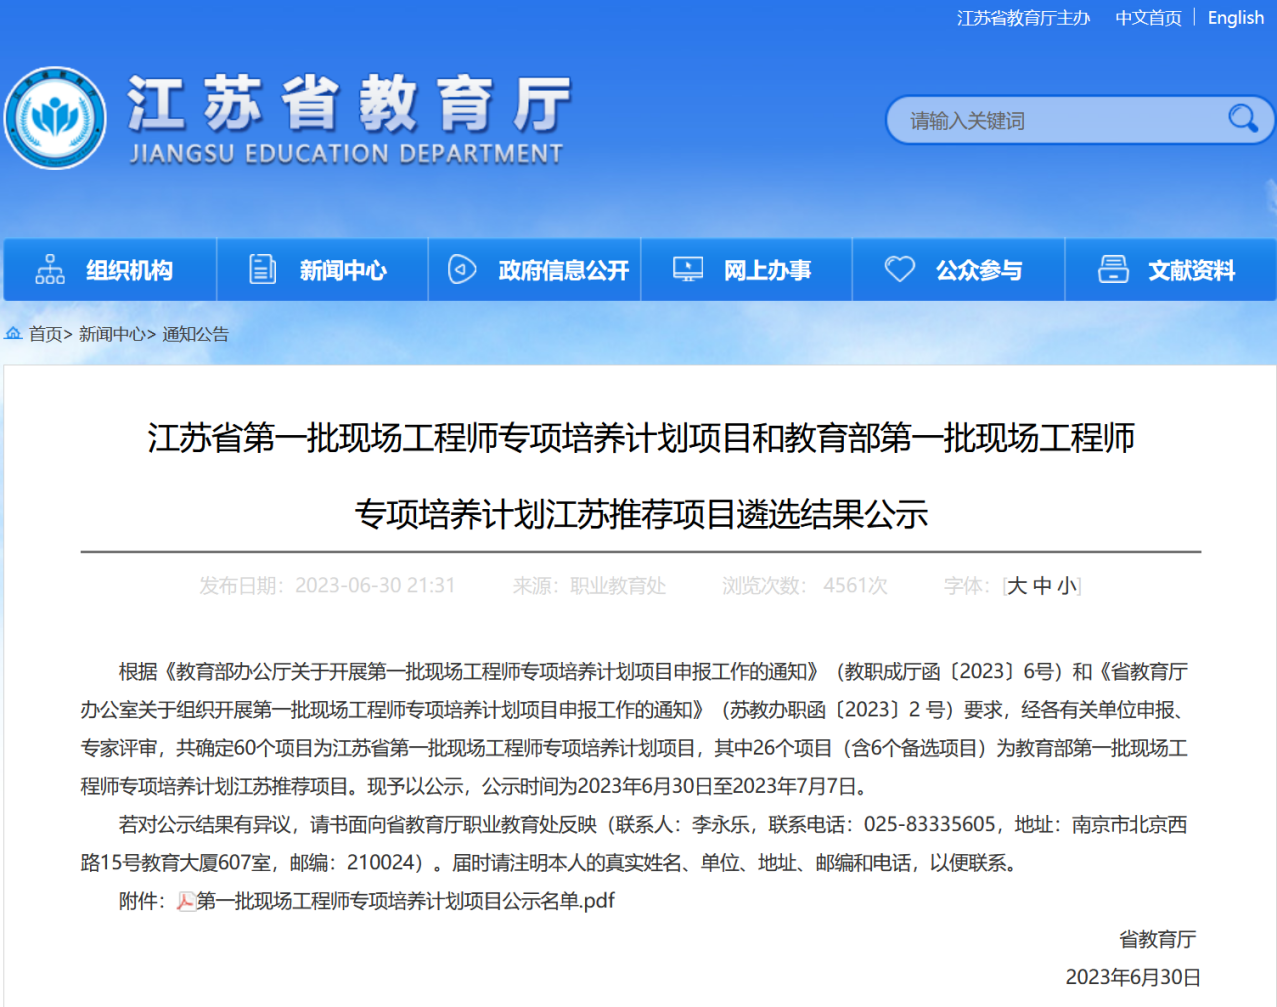This screenshot has height=1007, width=1277.
Task: Click the phone number 025-83335605
Action: 930,825
